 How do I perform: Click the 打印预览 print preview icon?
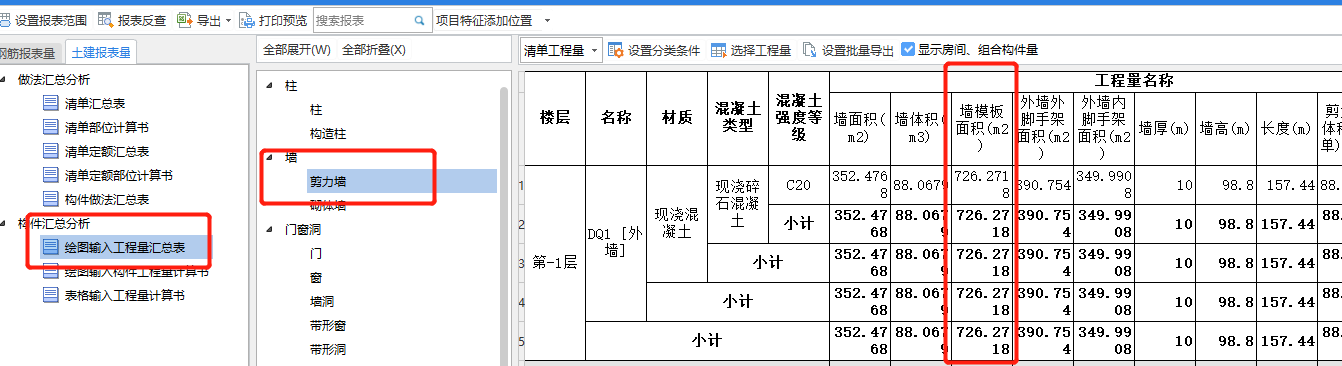point(247,20)
